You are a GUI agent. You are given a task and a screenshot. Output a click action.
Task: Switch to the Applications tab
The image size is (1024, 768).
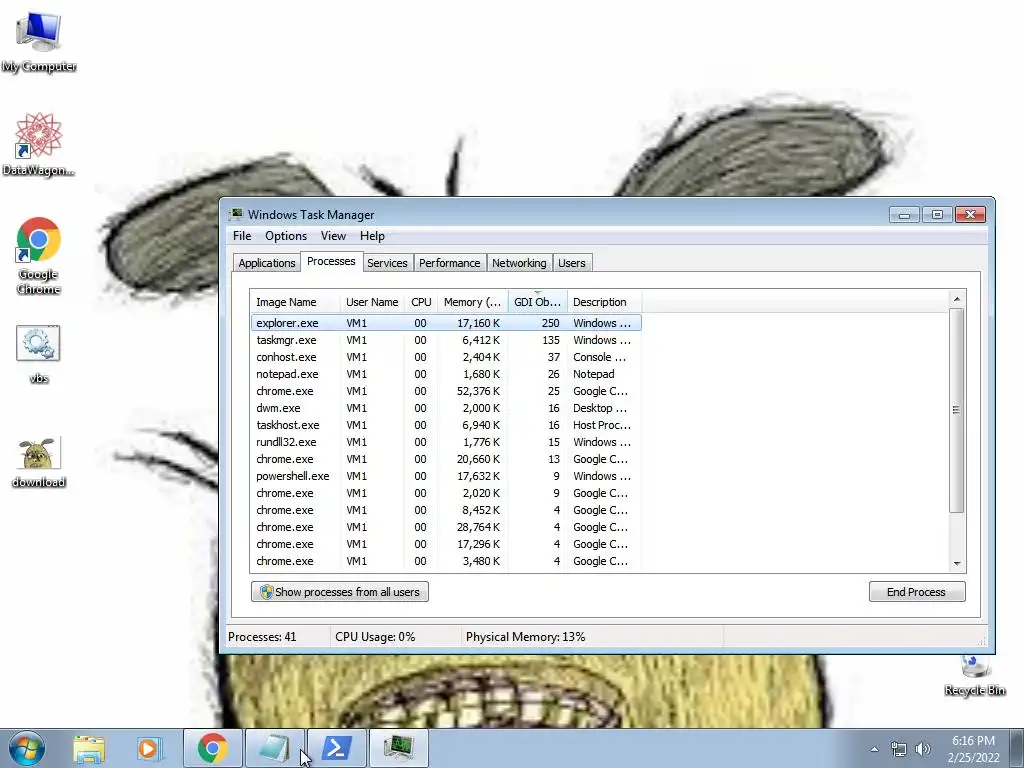[x=266, y=263]
